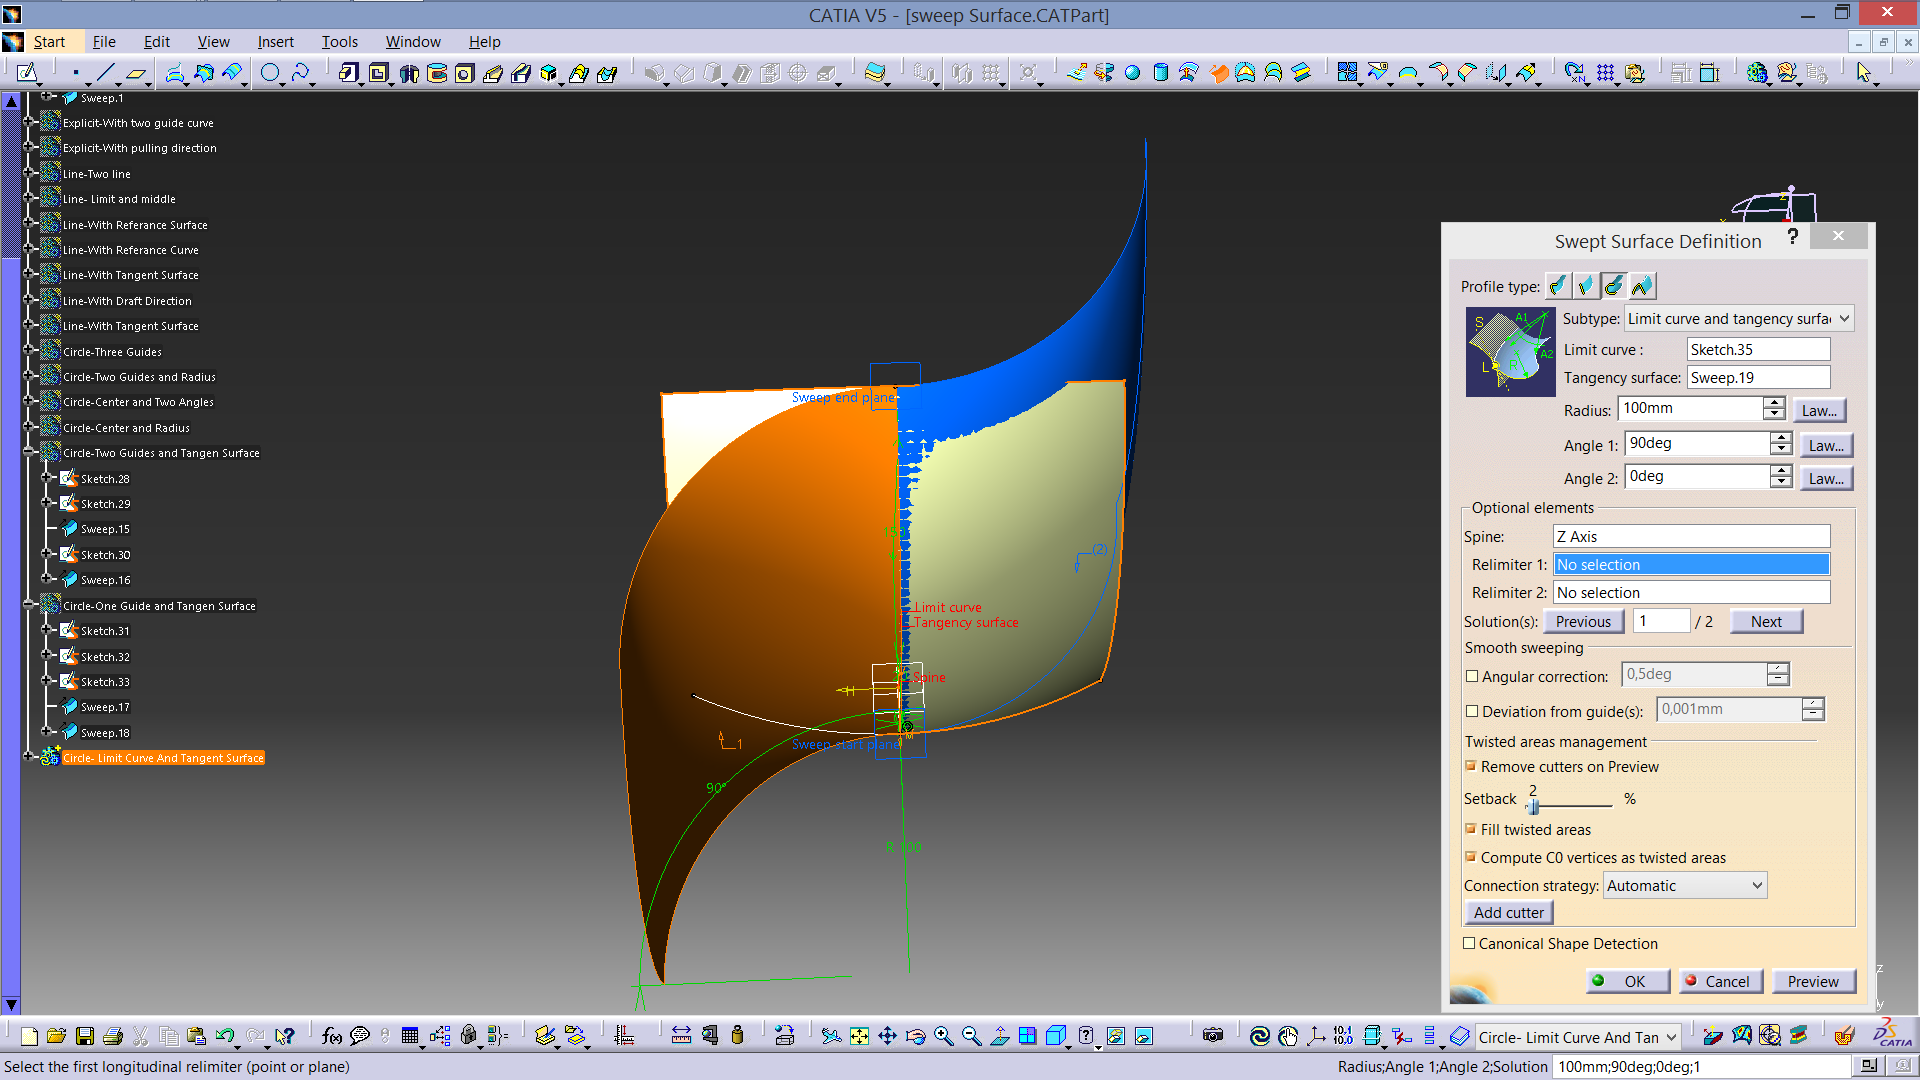Image resolution: width=1920 pixels, height=1080 pixels.
Task: Click OK in Swept Surface Definition
Action: point(1628,981)
